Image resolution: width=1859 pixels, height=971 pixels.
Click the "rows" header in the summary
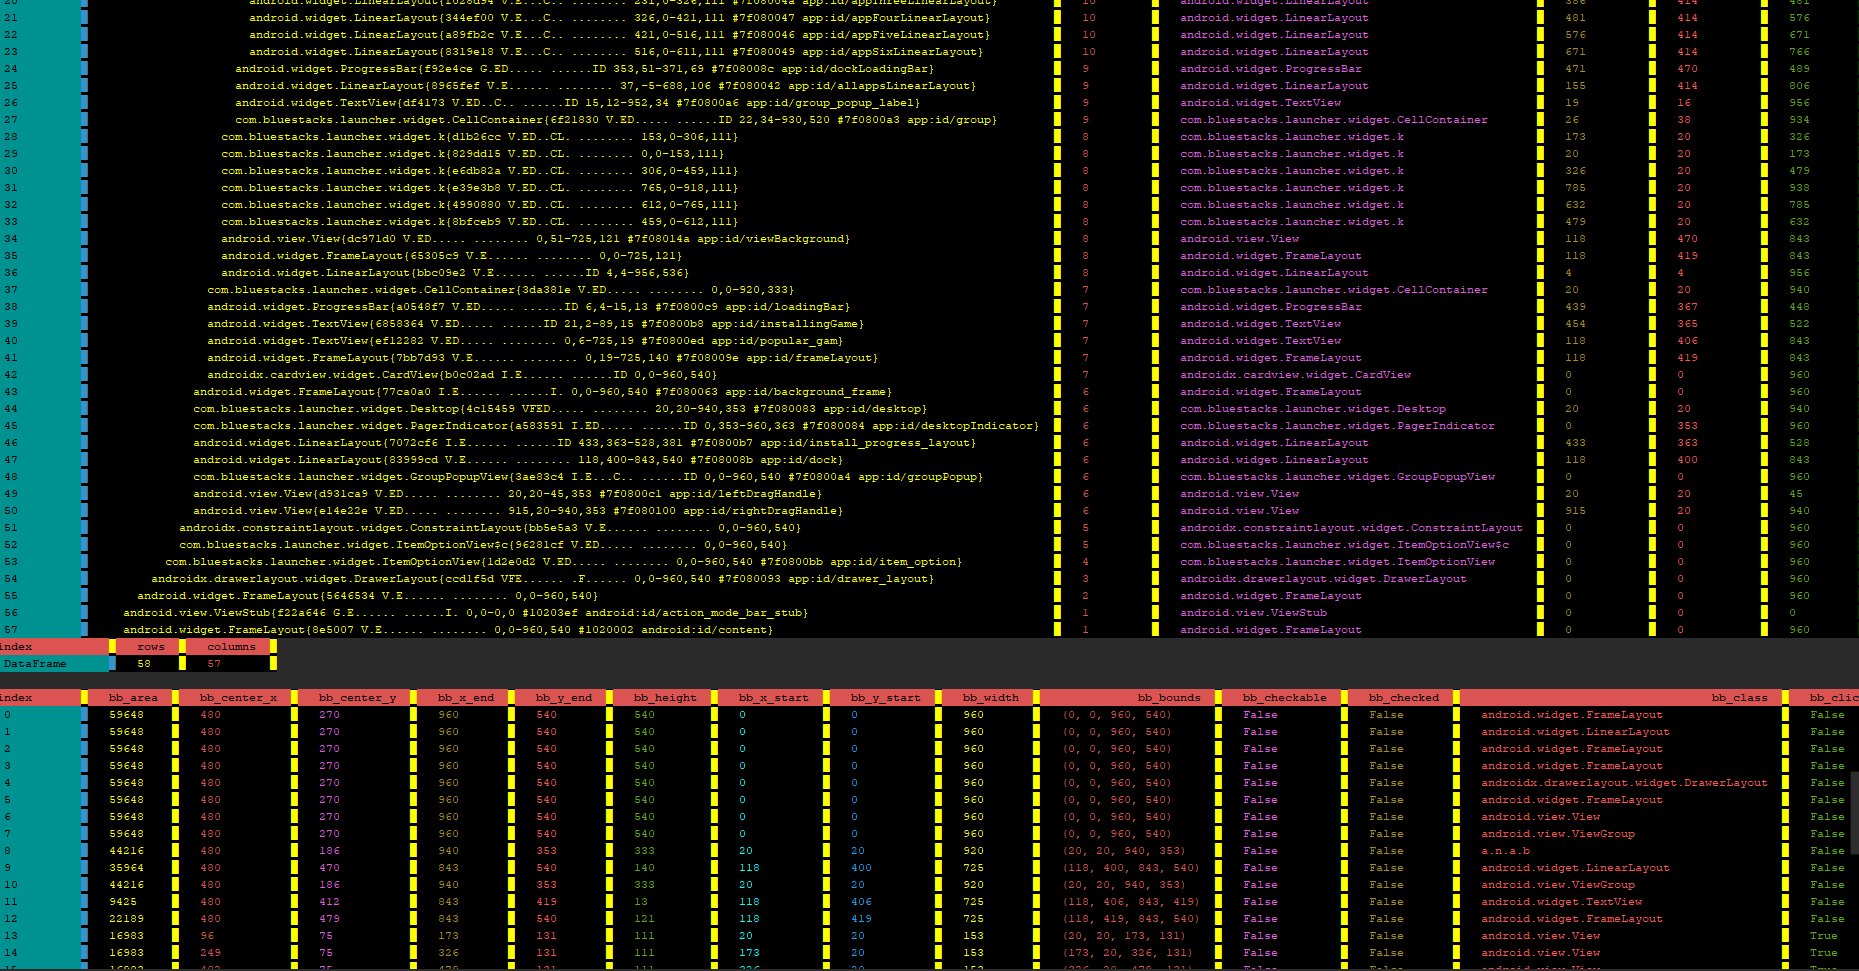pos(151,646)
